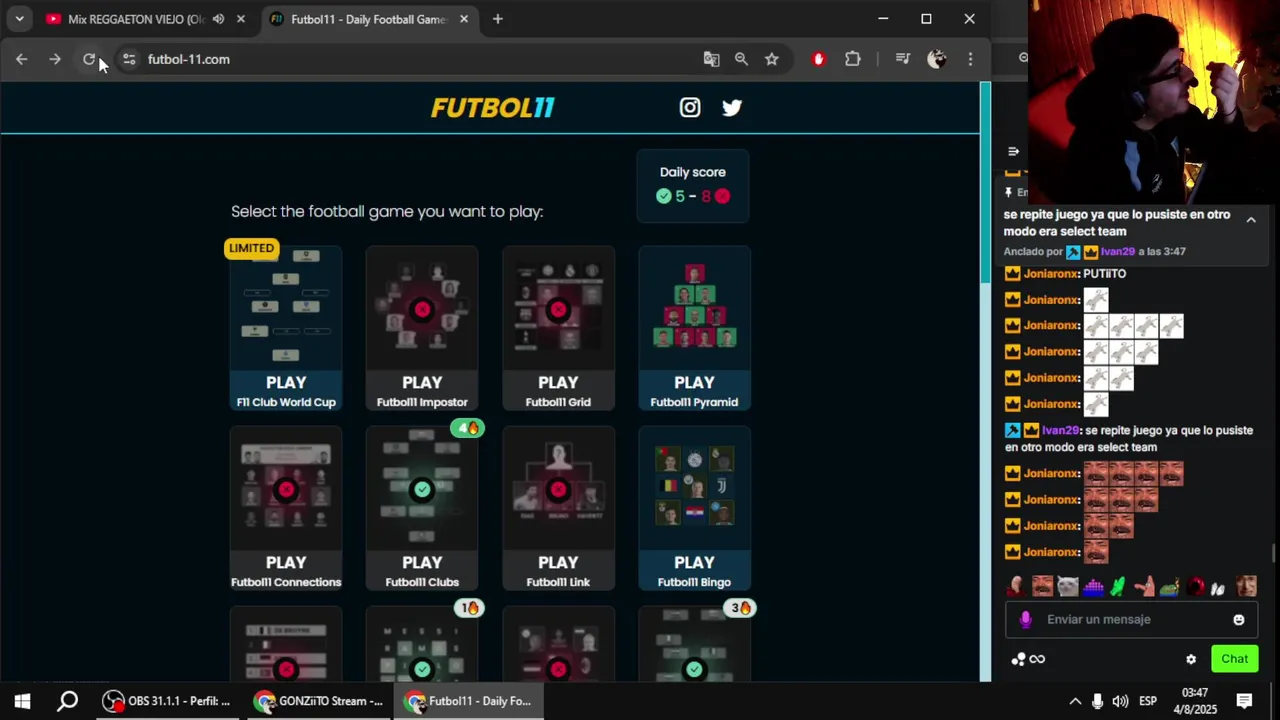The width and height of the screenshot is (1280, 720).
Task: Play F11 Club World Cup game
Action: (286, 328)
